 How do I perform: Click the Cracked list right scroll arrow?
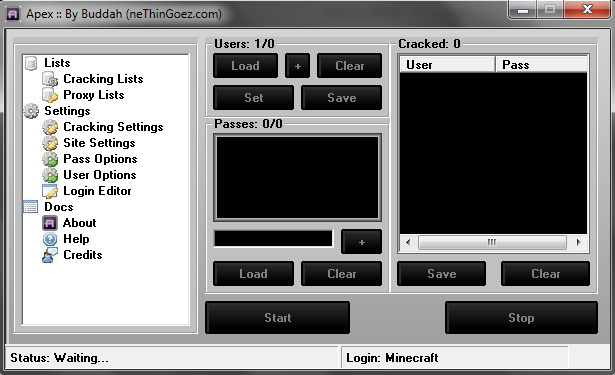579,242
